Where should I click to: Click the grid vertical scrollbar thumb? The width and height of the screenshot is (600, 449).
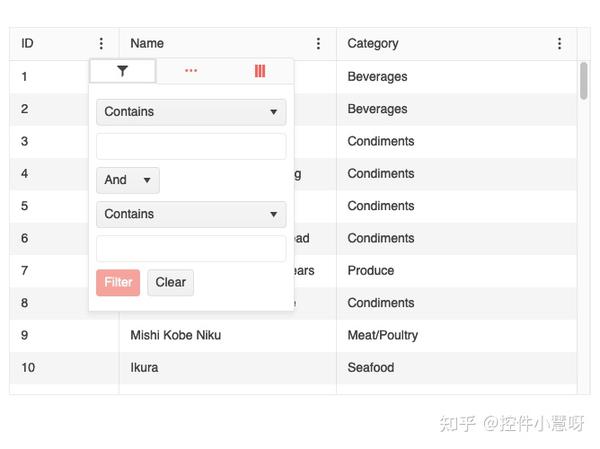[x=583, y=81]
